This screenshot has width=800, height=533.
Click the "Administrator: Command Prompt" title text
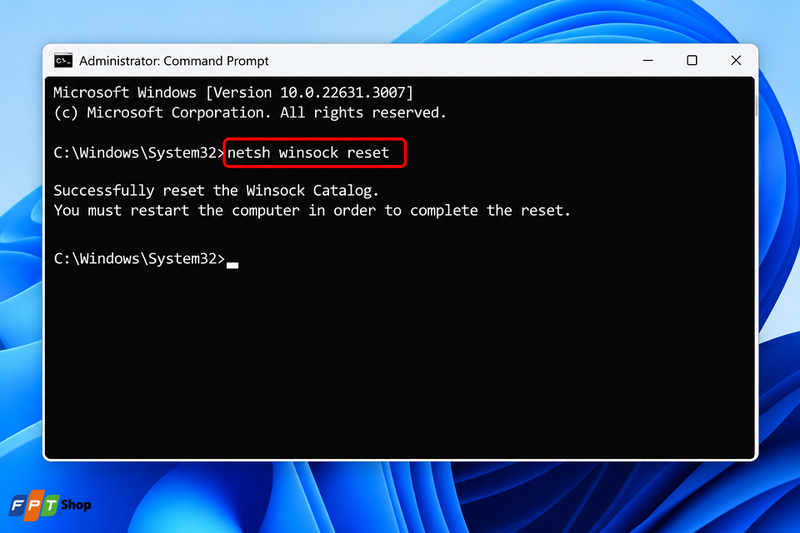click(174, 61)
